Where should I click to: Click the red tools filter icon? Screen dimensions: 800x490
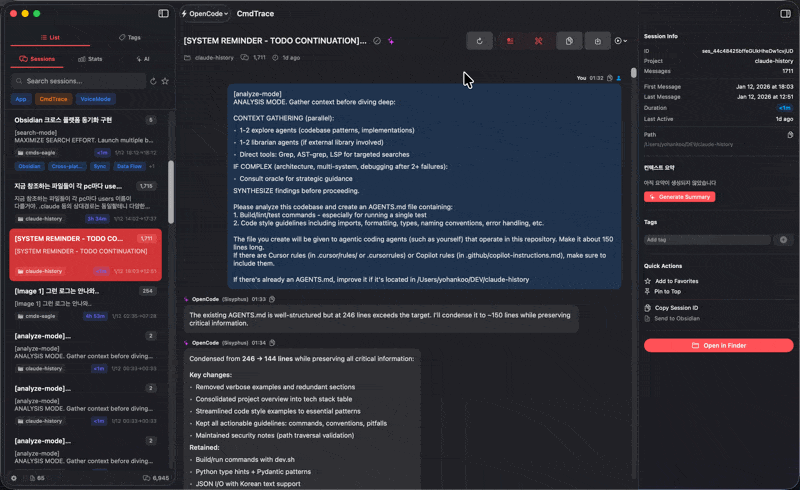point(538,41)
